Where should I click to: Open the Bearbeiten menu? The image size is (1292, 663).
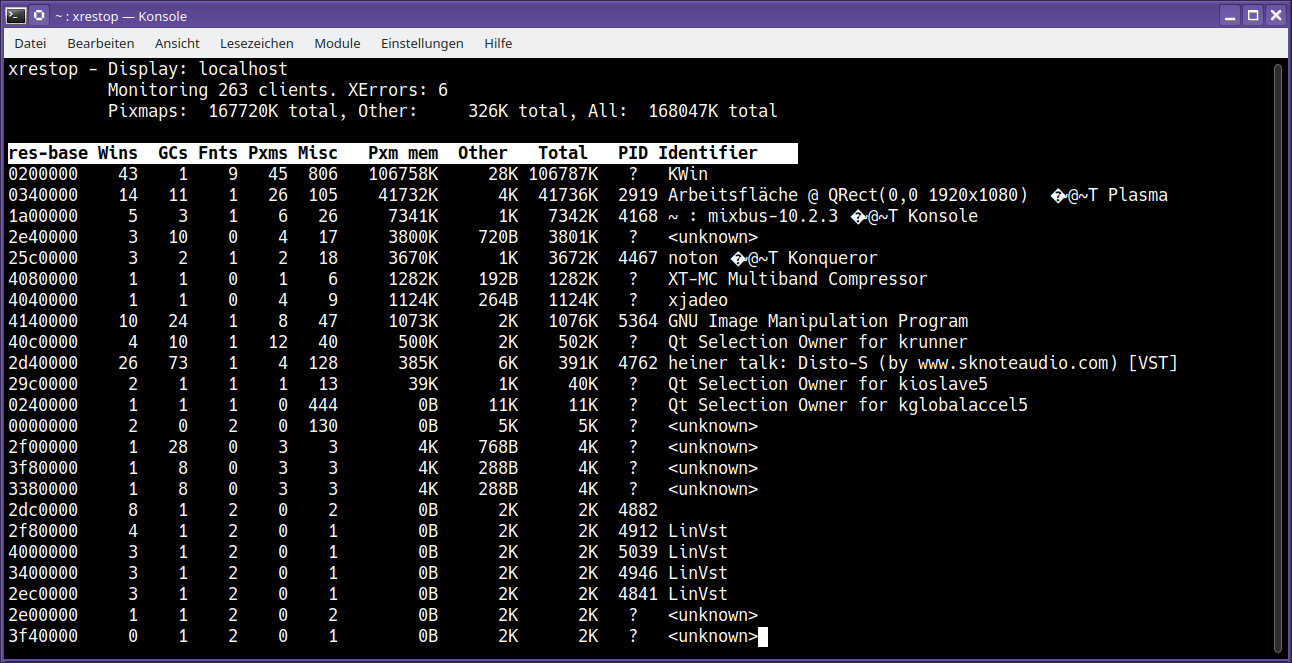point(101,44)
